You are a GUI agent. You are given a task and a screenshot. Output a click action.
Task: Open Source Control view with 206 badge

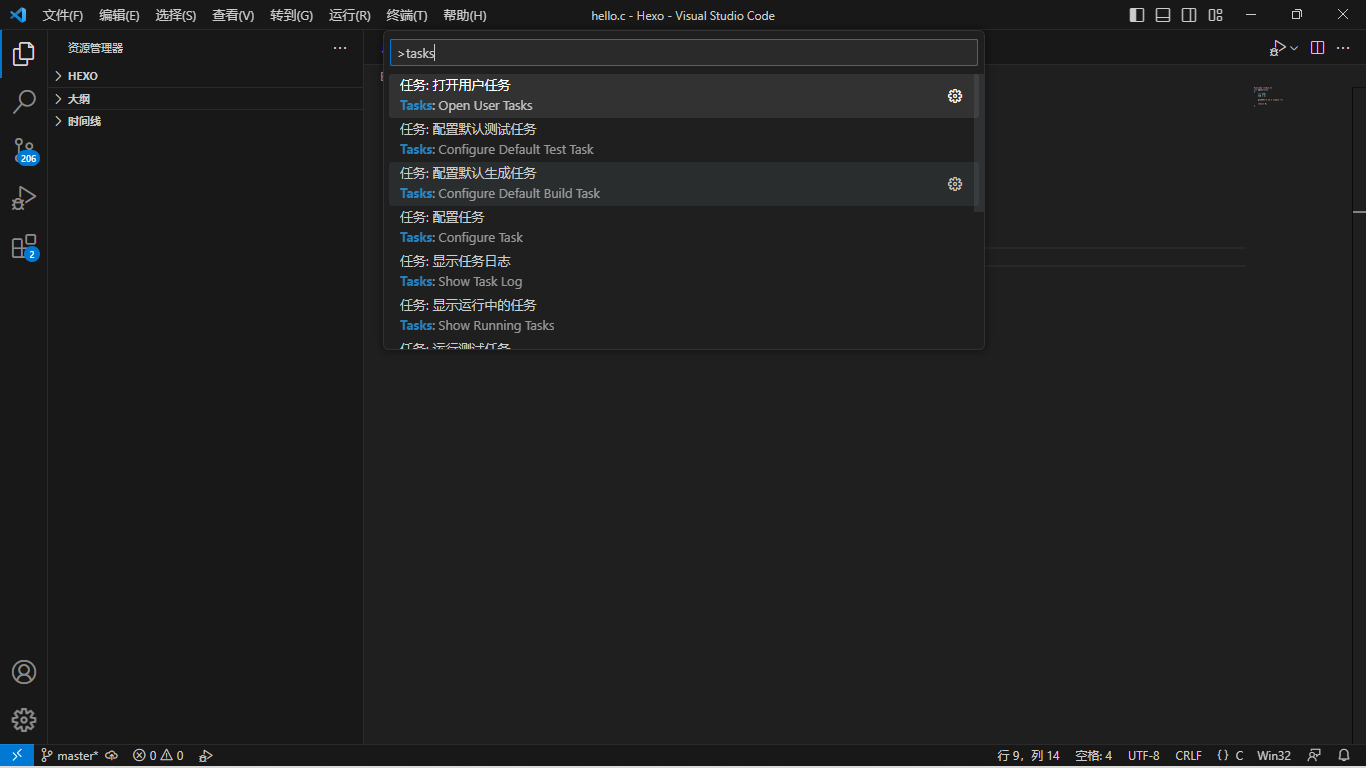pyautogui.click(x=24, y=150)
